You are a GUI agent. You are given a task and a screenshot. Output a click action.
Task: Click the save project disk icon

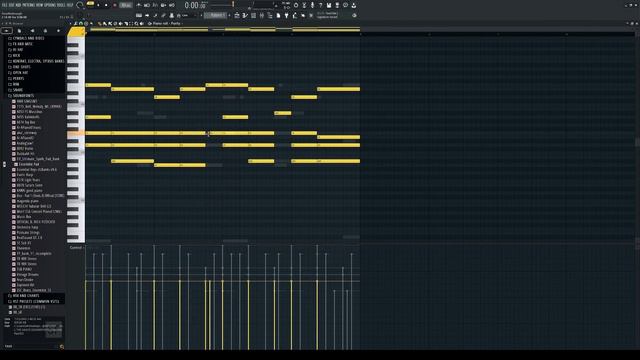point(329,5)
